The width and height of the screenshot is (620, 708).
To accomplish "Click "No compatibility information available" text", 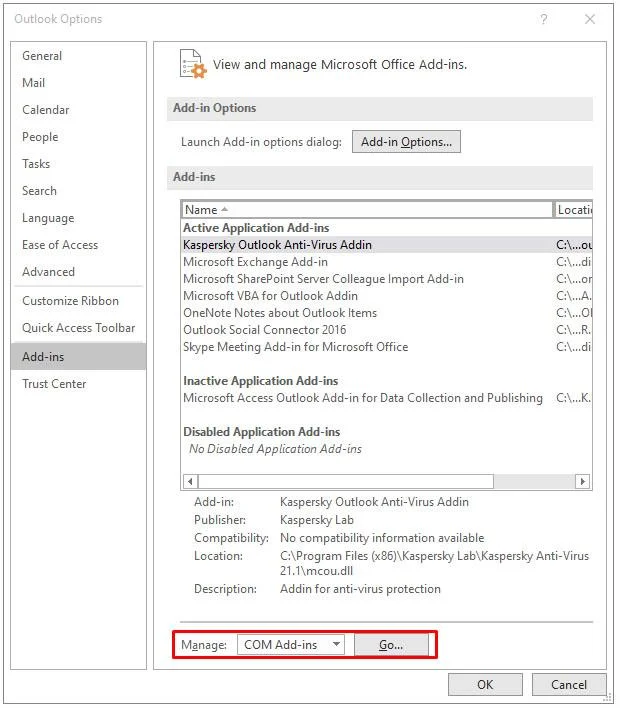I will click(x=382, y=538).
